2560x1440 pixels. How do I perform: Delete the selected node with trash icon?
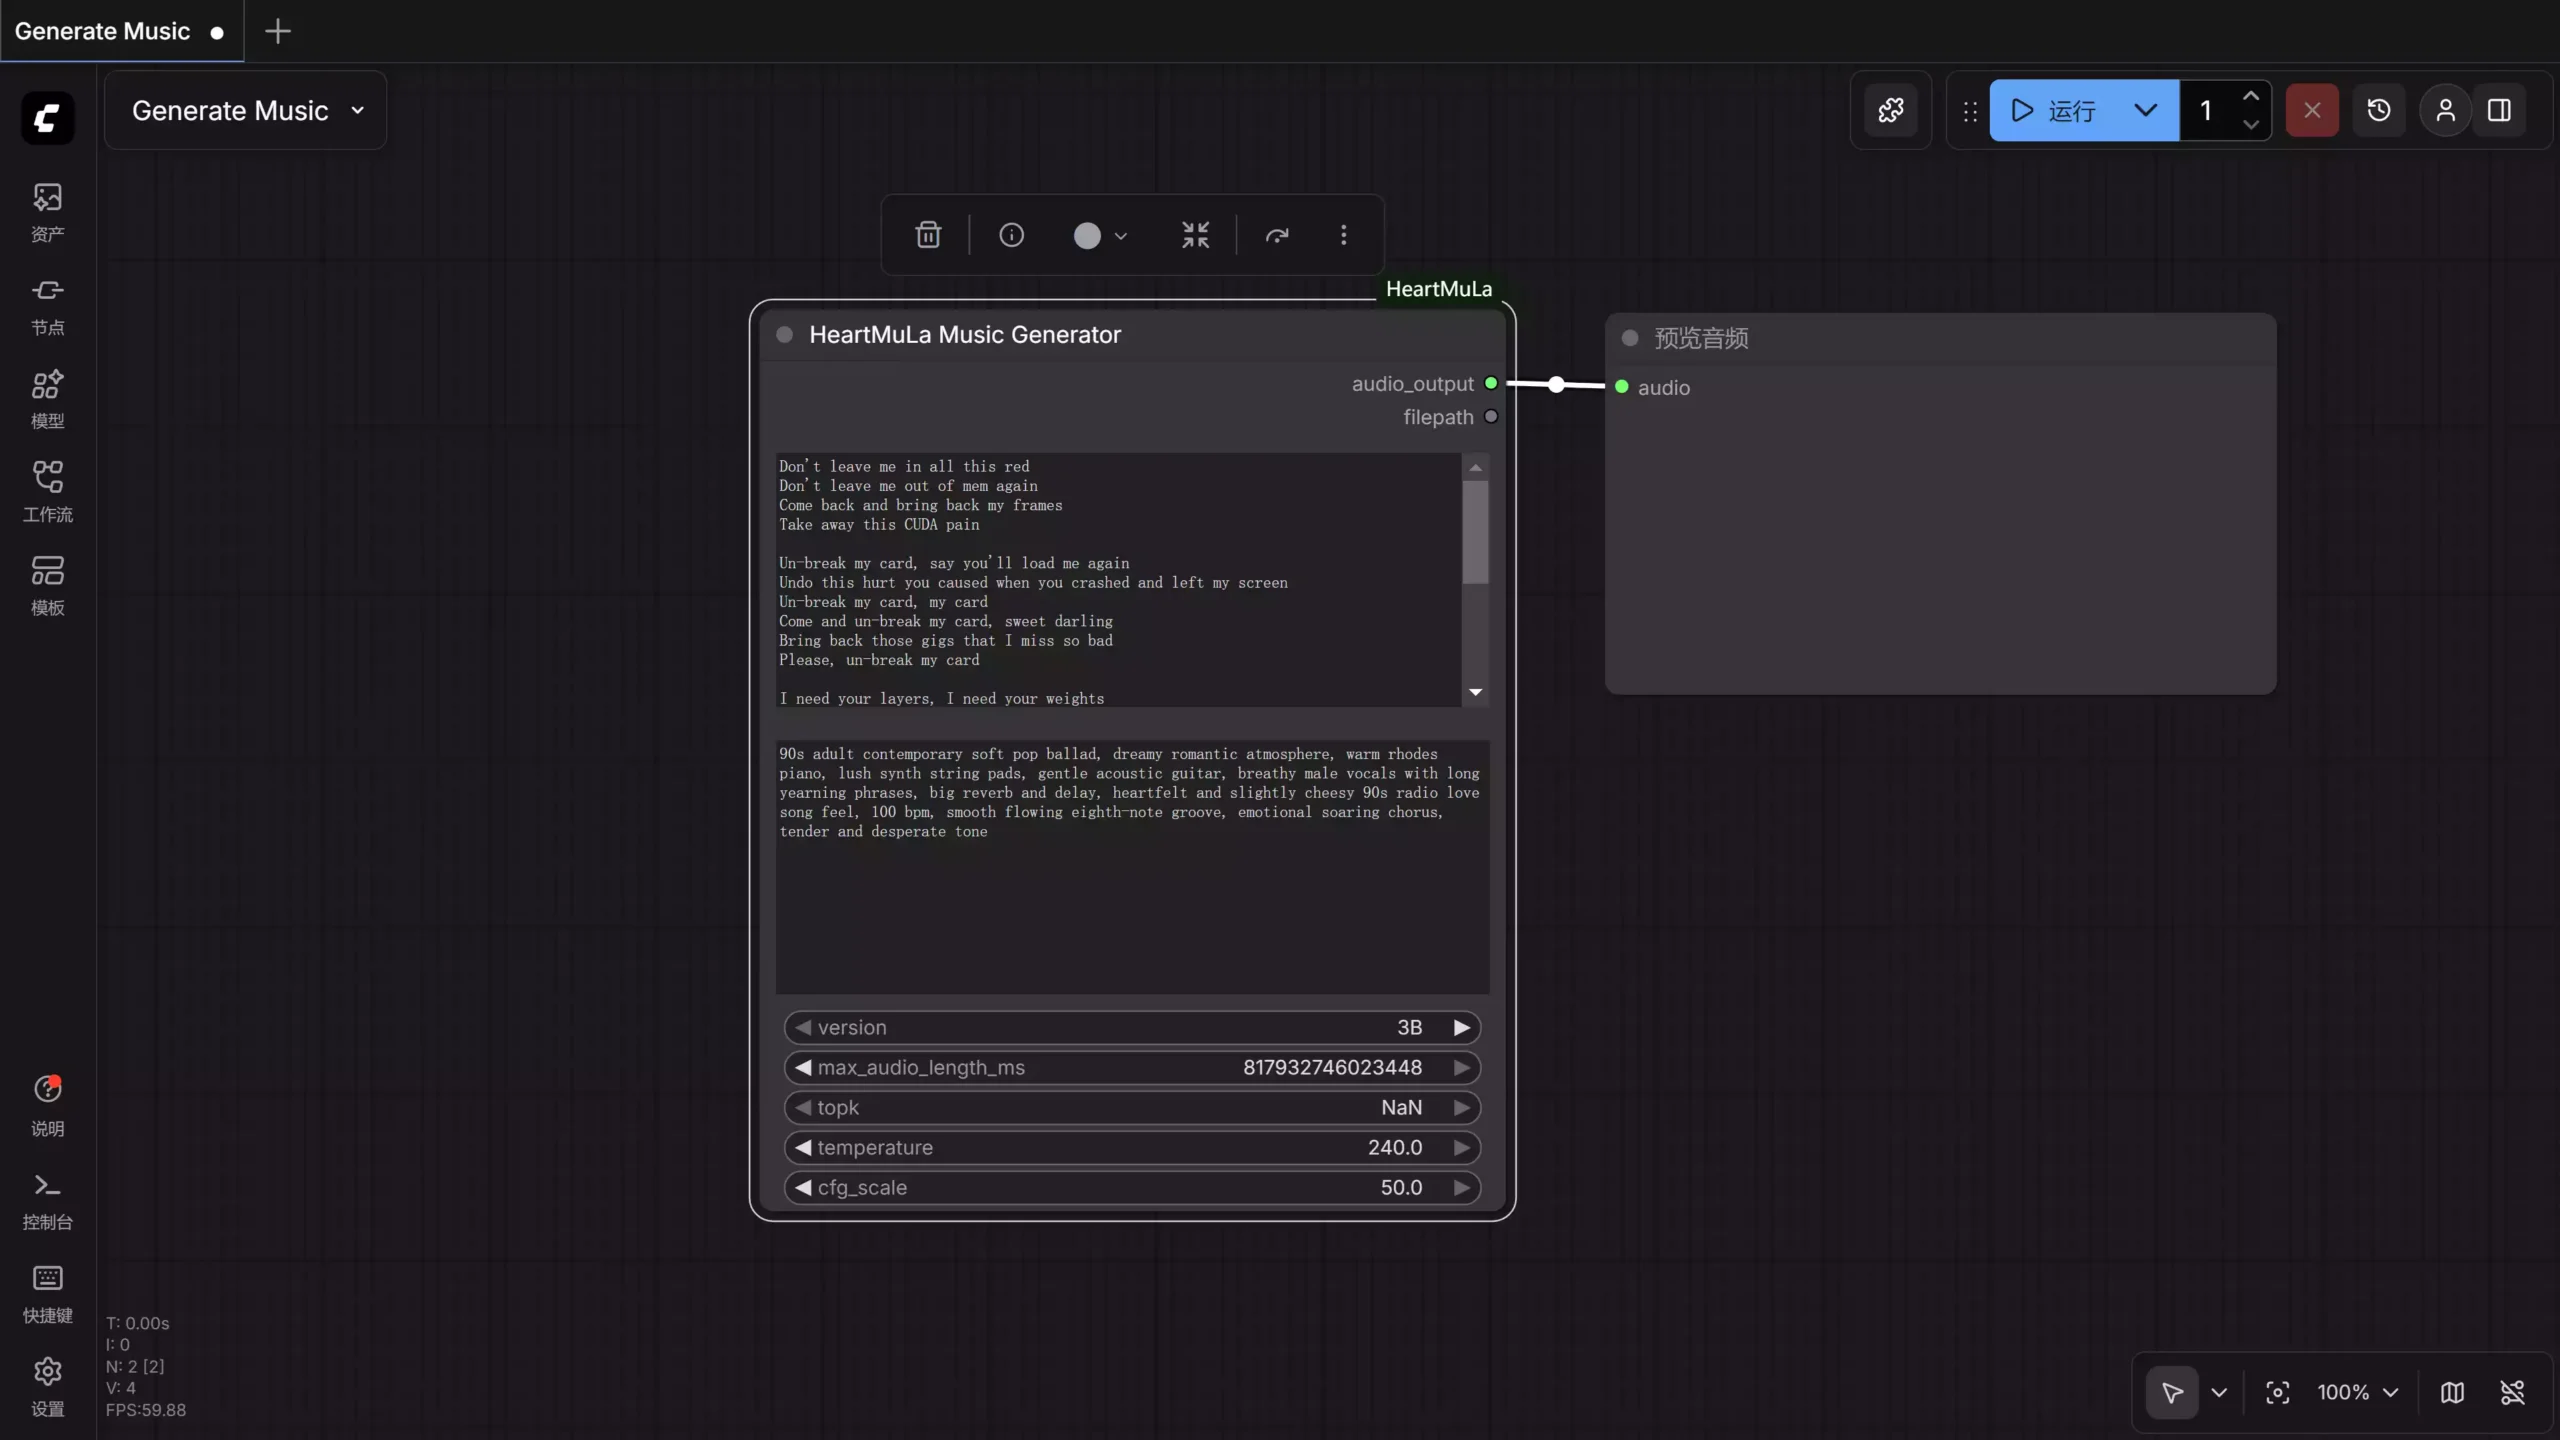pyautogui.click(x=928, y=235)
